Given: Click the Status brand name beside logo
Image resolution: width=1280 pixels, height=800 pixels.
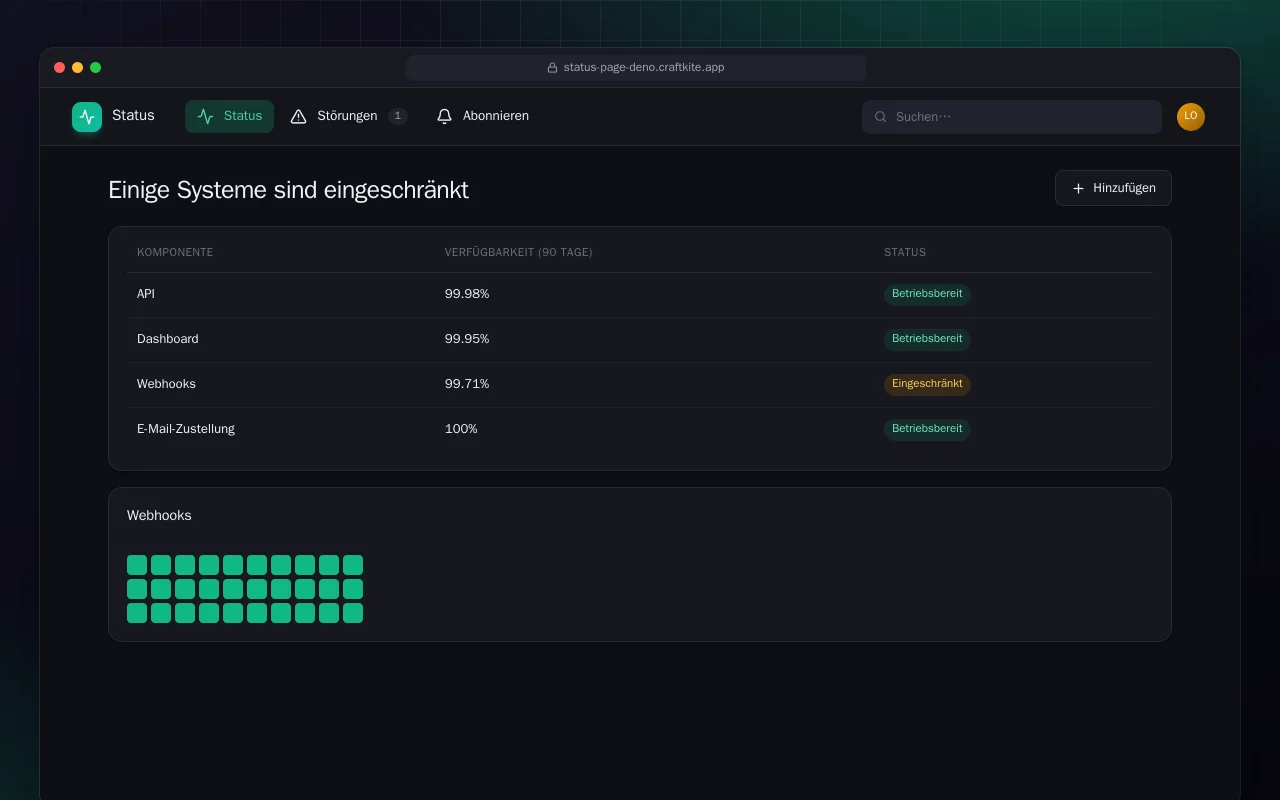Looking at the screenshot, I should [x=133, y=116].
